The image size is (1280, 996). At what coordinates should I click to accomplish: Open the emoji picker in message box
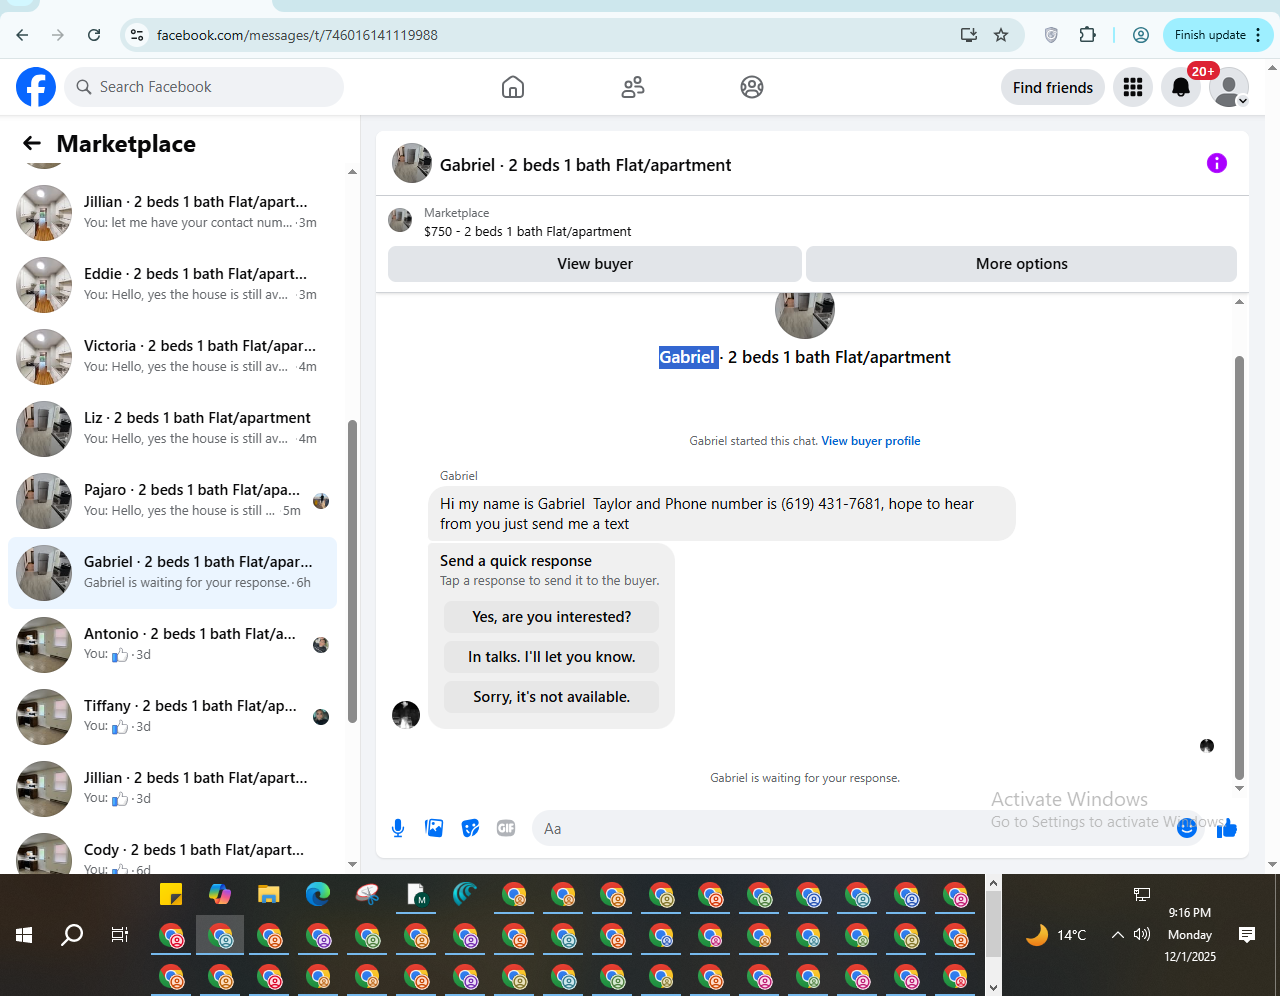tap(1187, 828)
